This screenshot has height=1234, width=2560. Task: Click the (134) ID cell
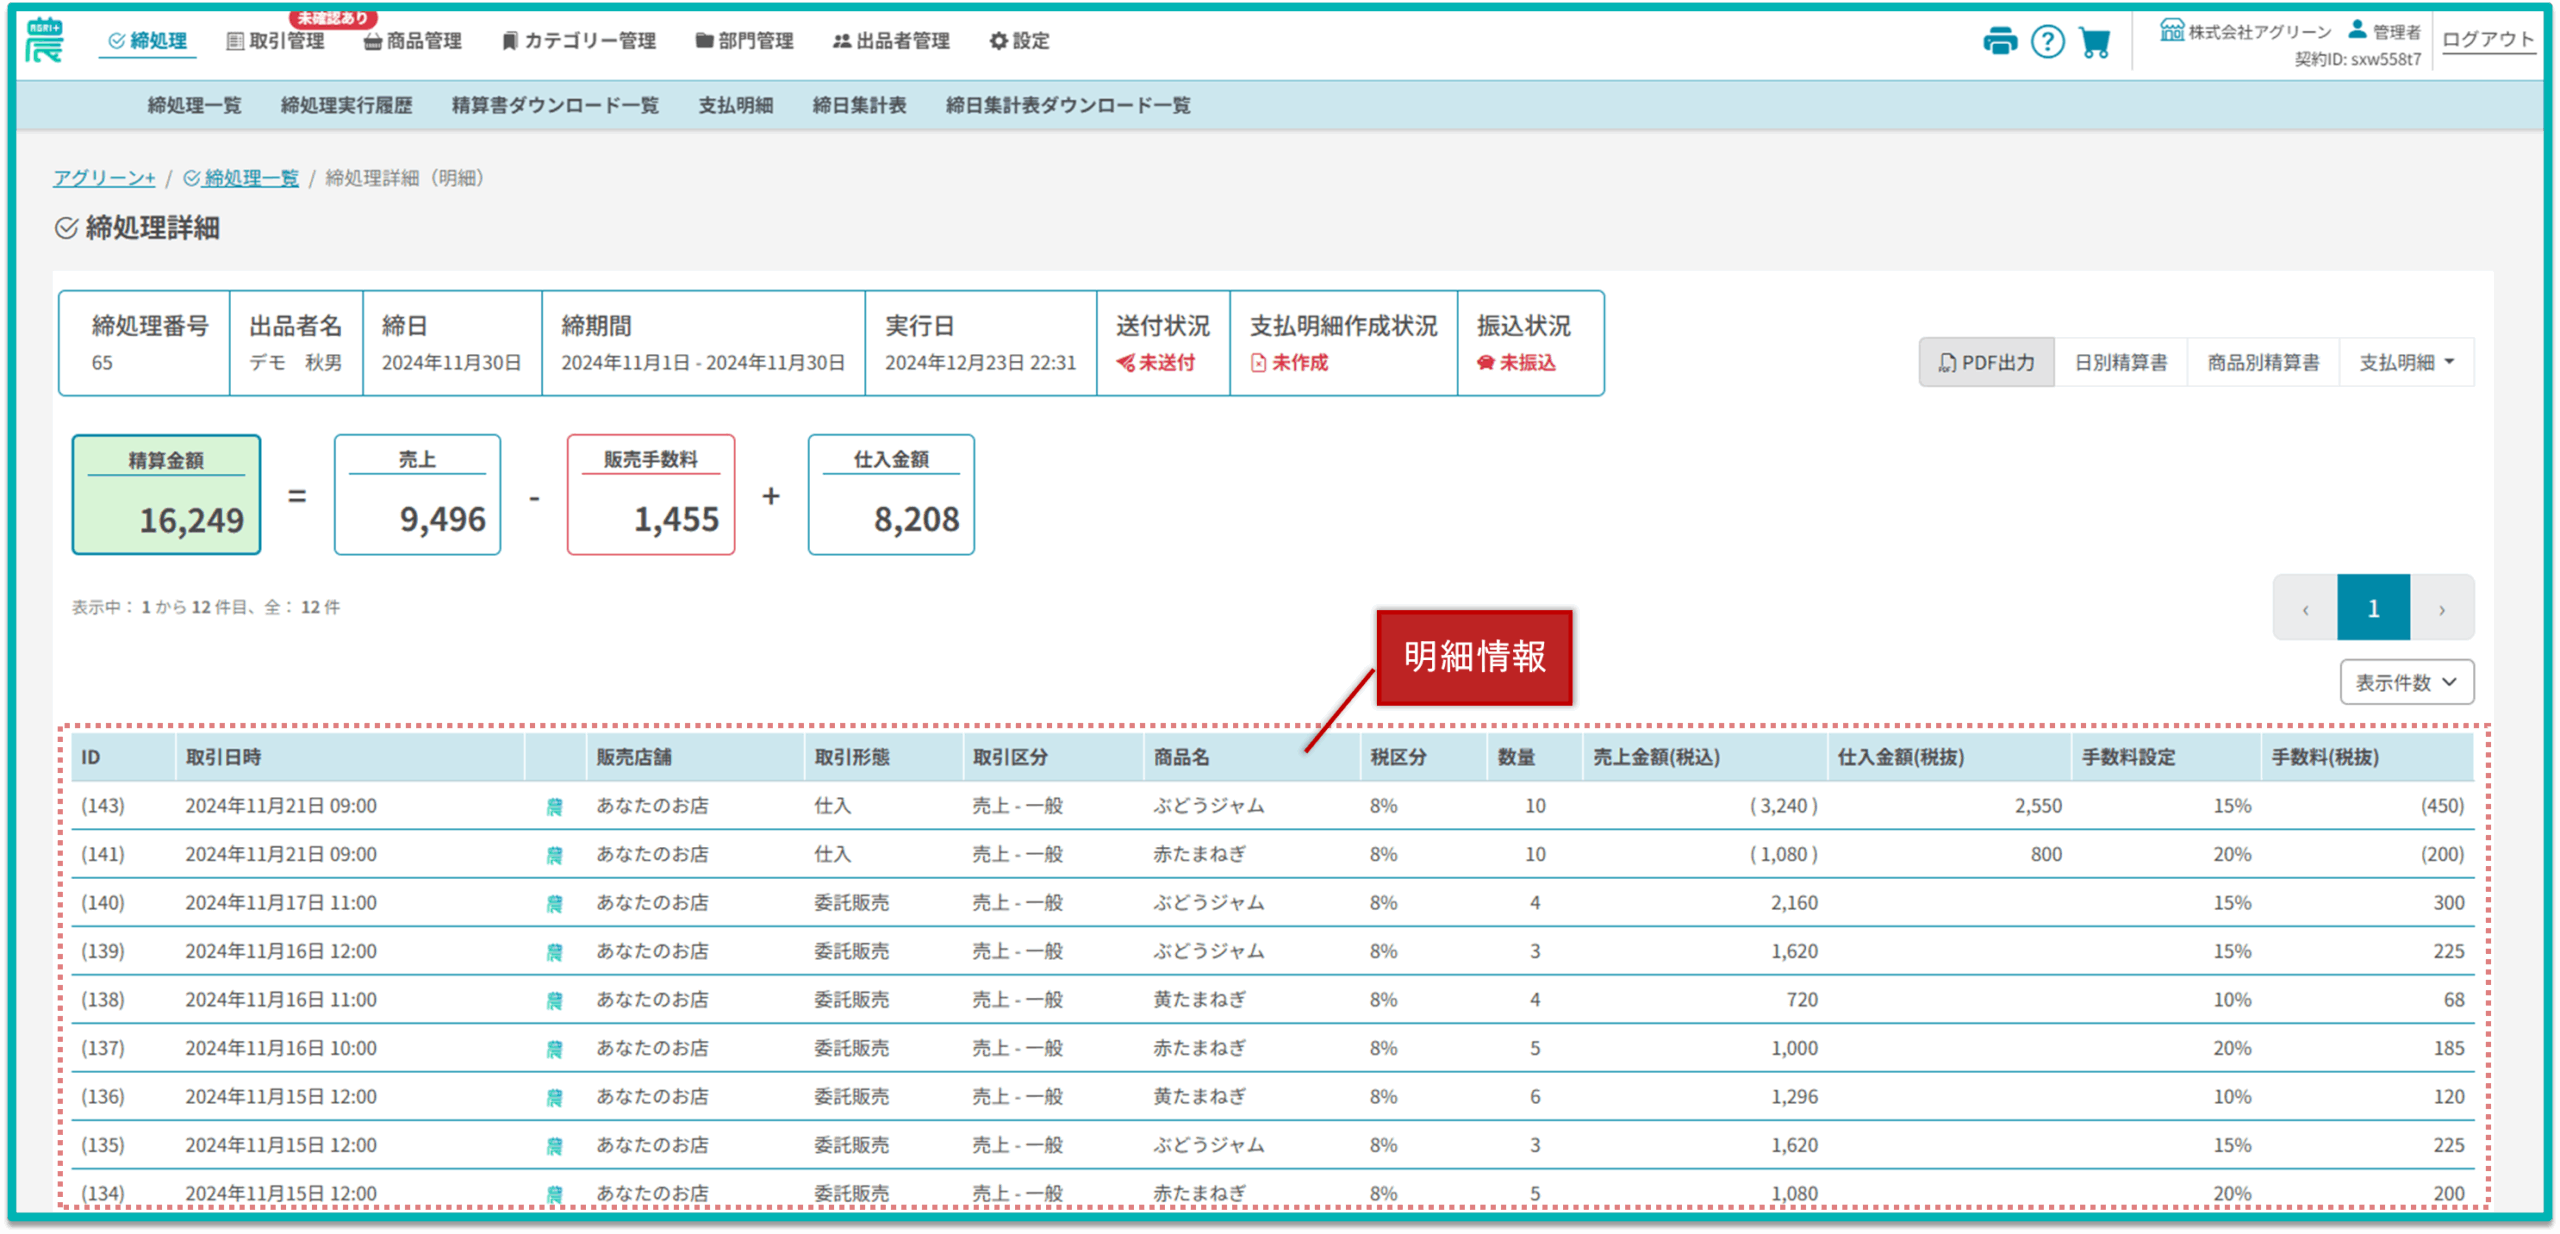(x=103, y=1195)
